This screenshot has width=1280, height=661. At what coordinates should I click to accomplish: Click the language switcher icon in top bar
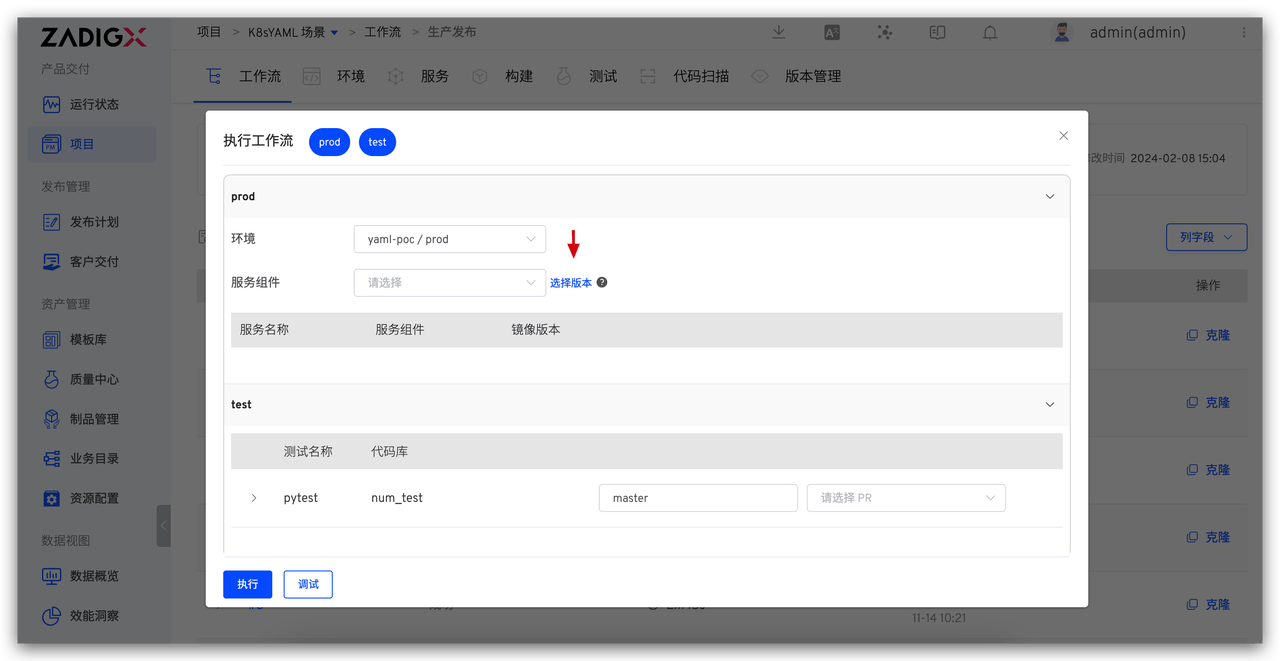point(831,32)
